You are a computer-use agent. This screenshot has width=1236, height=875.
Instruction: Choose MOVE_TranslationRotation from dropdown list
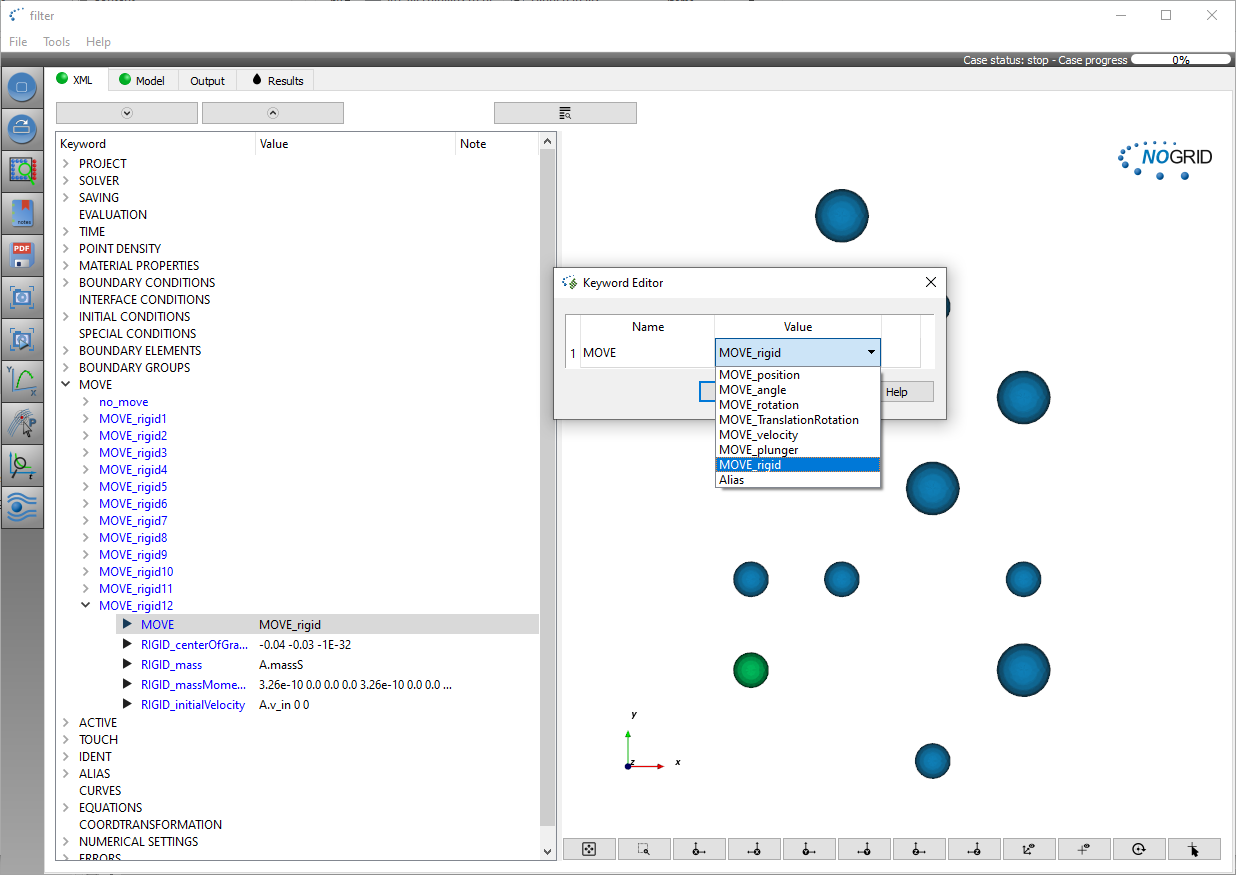tap(798, 420)
